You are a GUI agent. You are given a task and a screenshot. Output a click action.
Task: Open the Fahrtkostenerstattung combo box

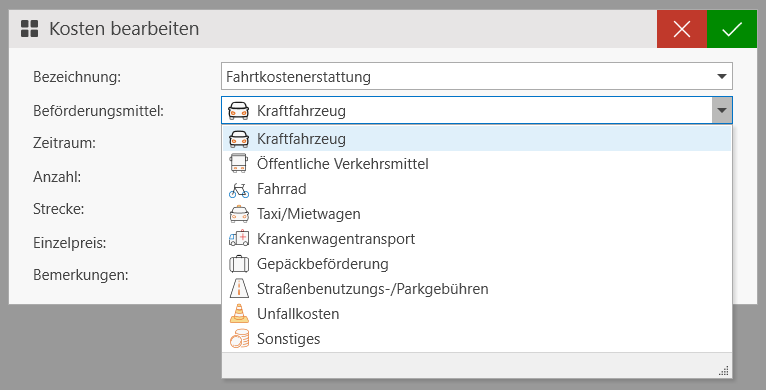coord(477,76)
